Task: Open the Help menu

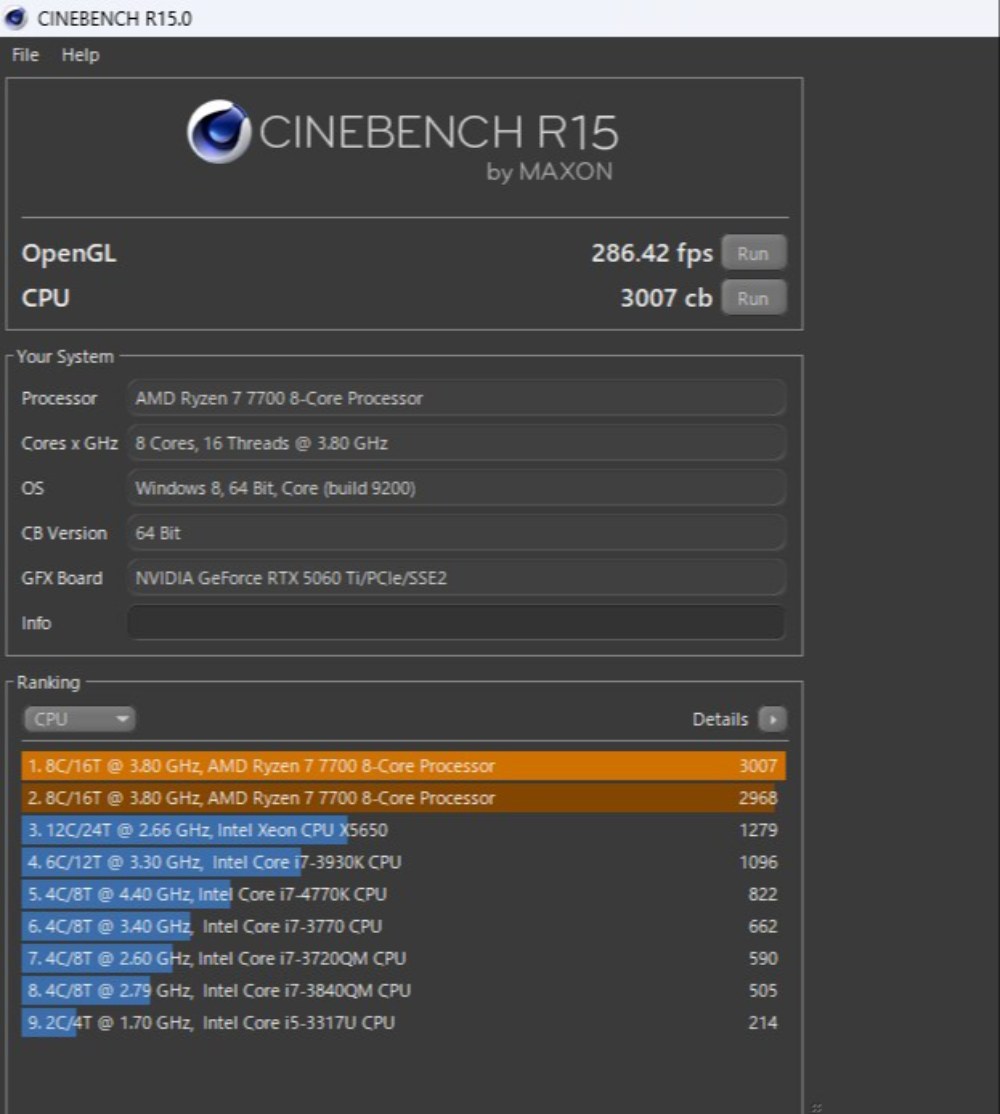Action: [x=80, y=55]
